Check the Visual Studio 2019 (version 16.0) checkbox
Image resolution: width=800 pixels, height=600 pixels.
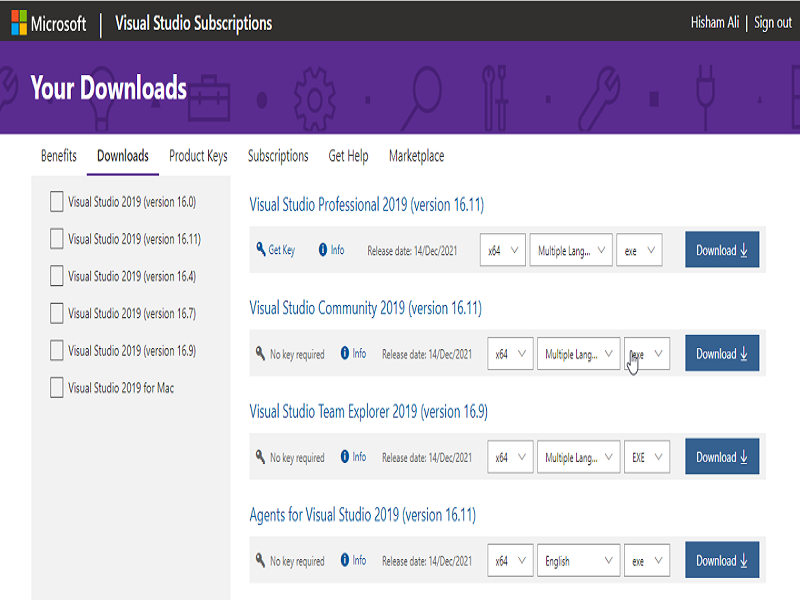pos(56,202)
